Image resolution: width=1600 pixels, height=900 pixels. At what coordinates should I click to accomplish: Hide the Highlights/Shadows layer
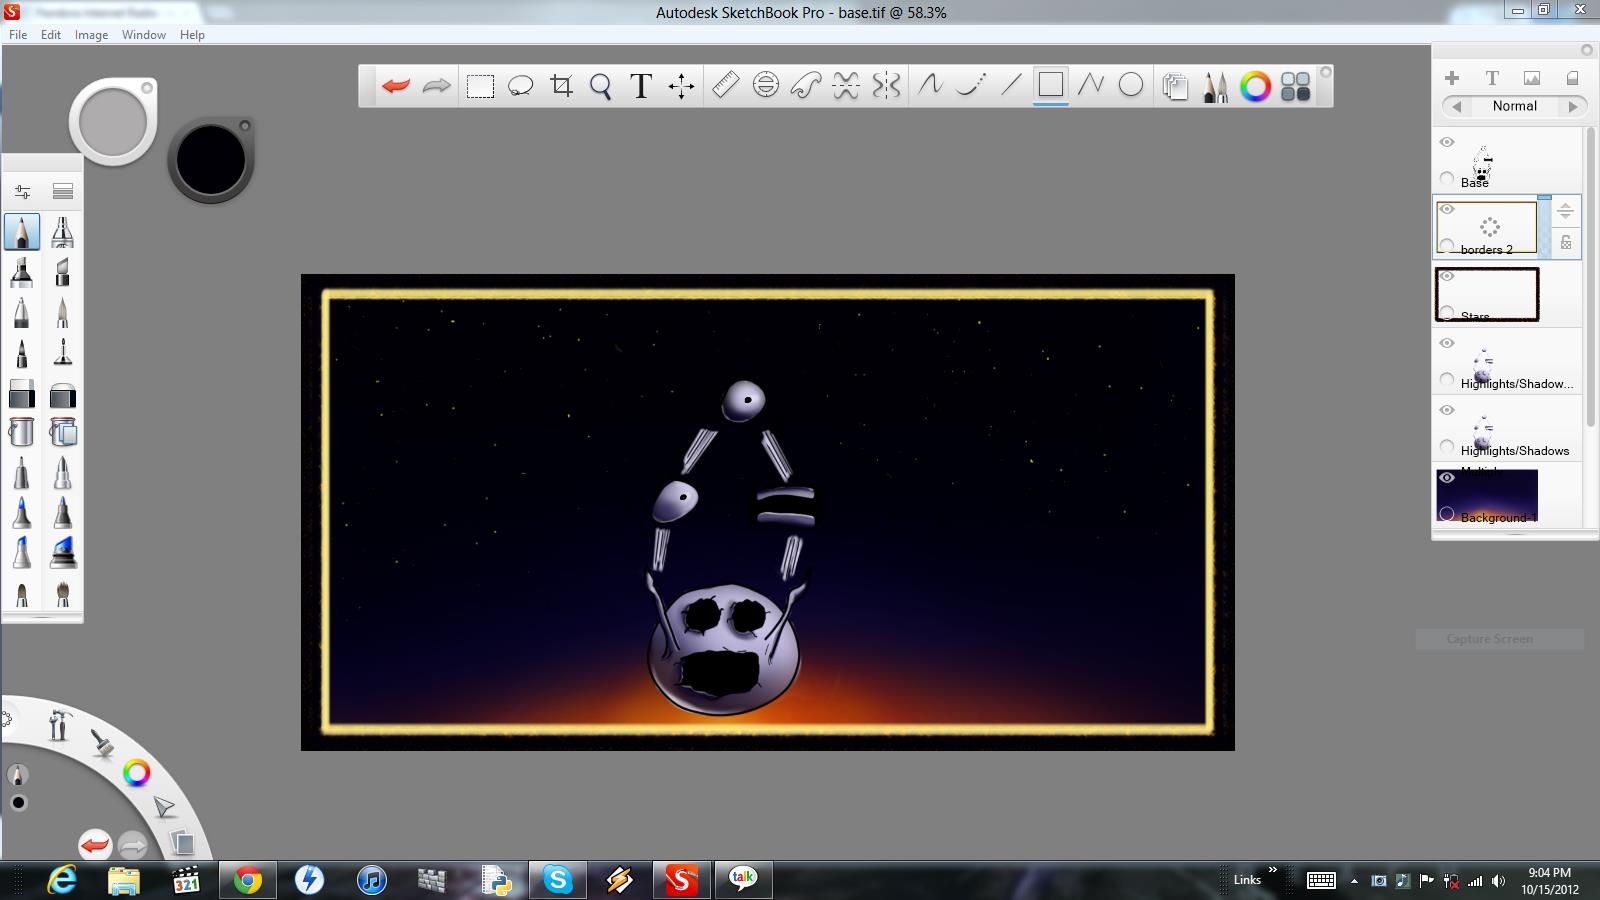pos(1447,410)
